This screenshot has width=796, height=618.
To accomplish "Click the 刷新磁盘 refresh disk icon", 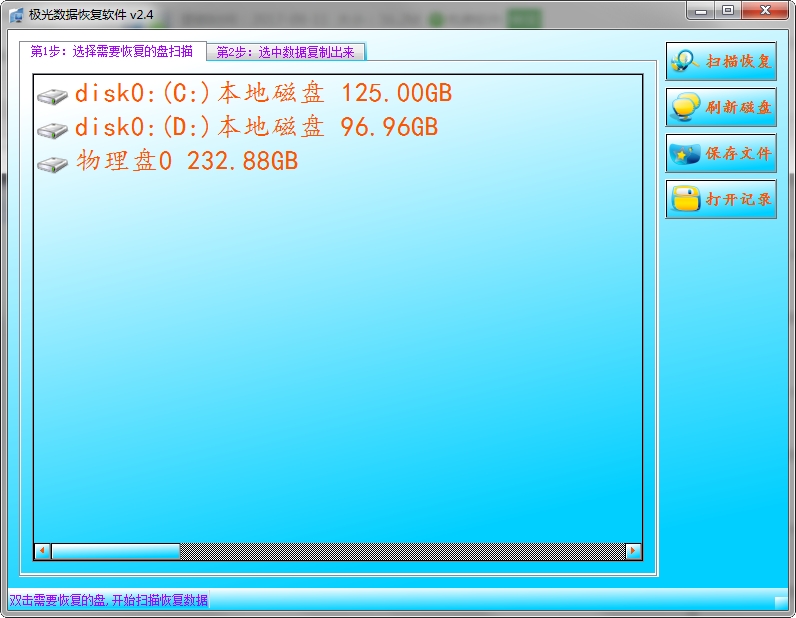I will [x=685, y=107].
